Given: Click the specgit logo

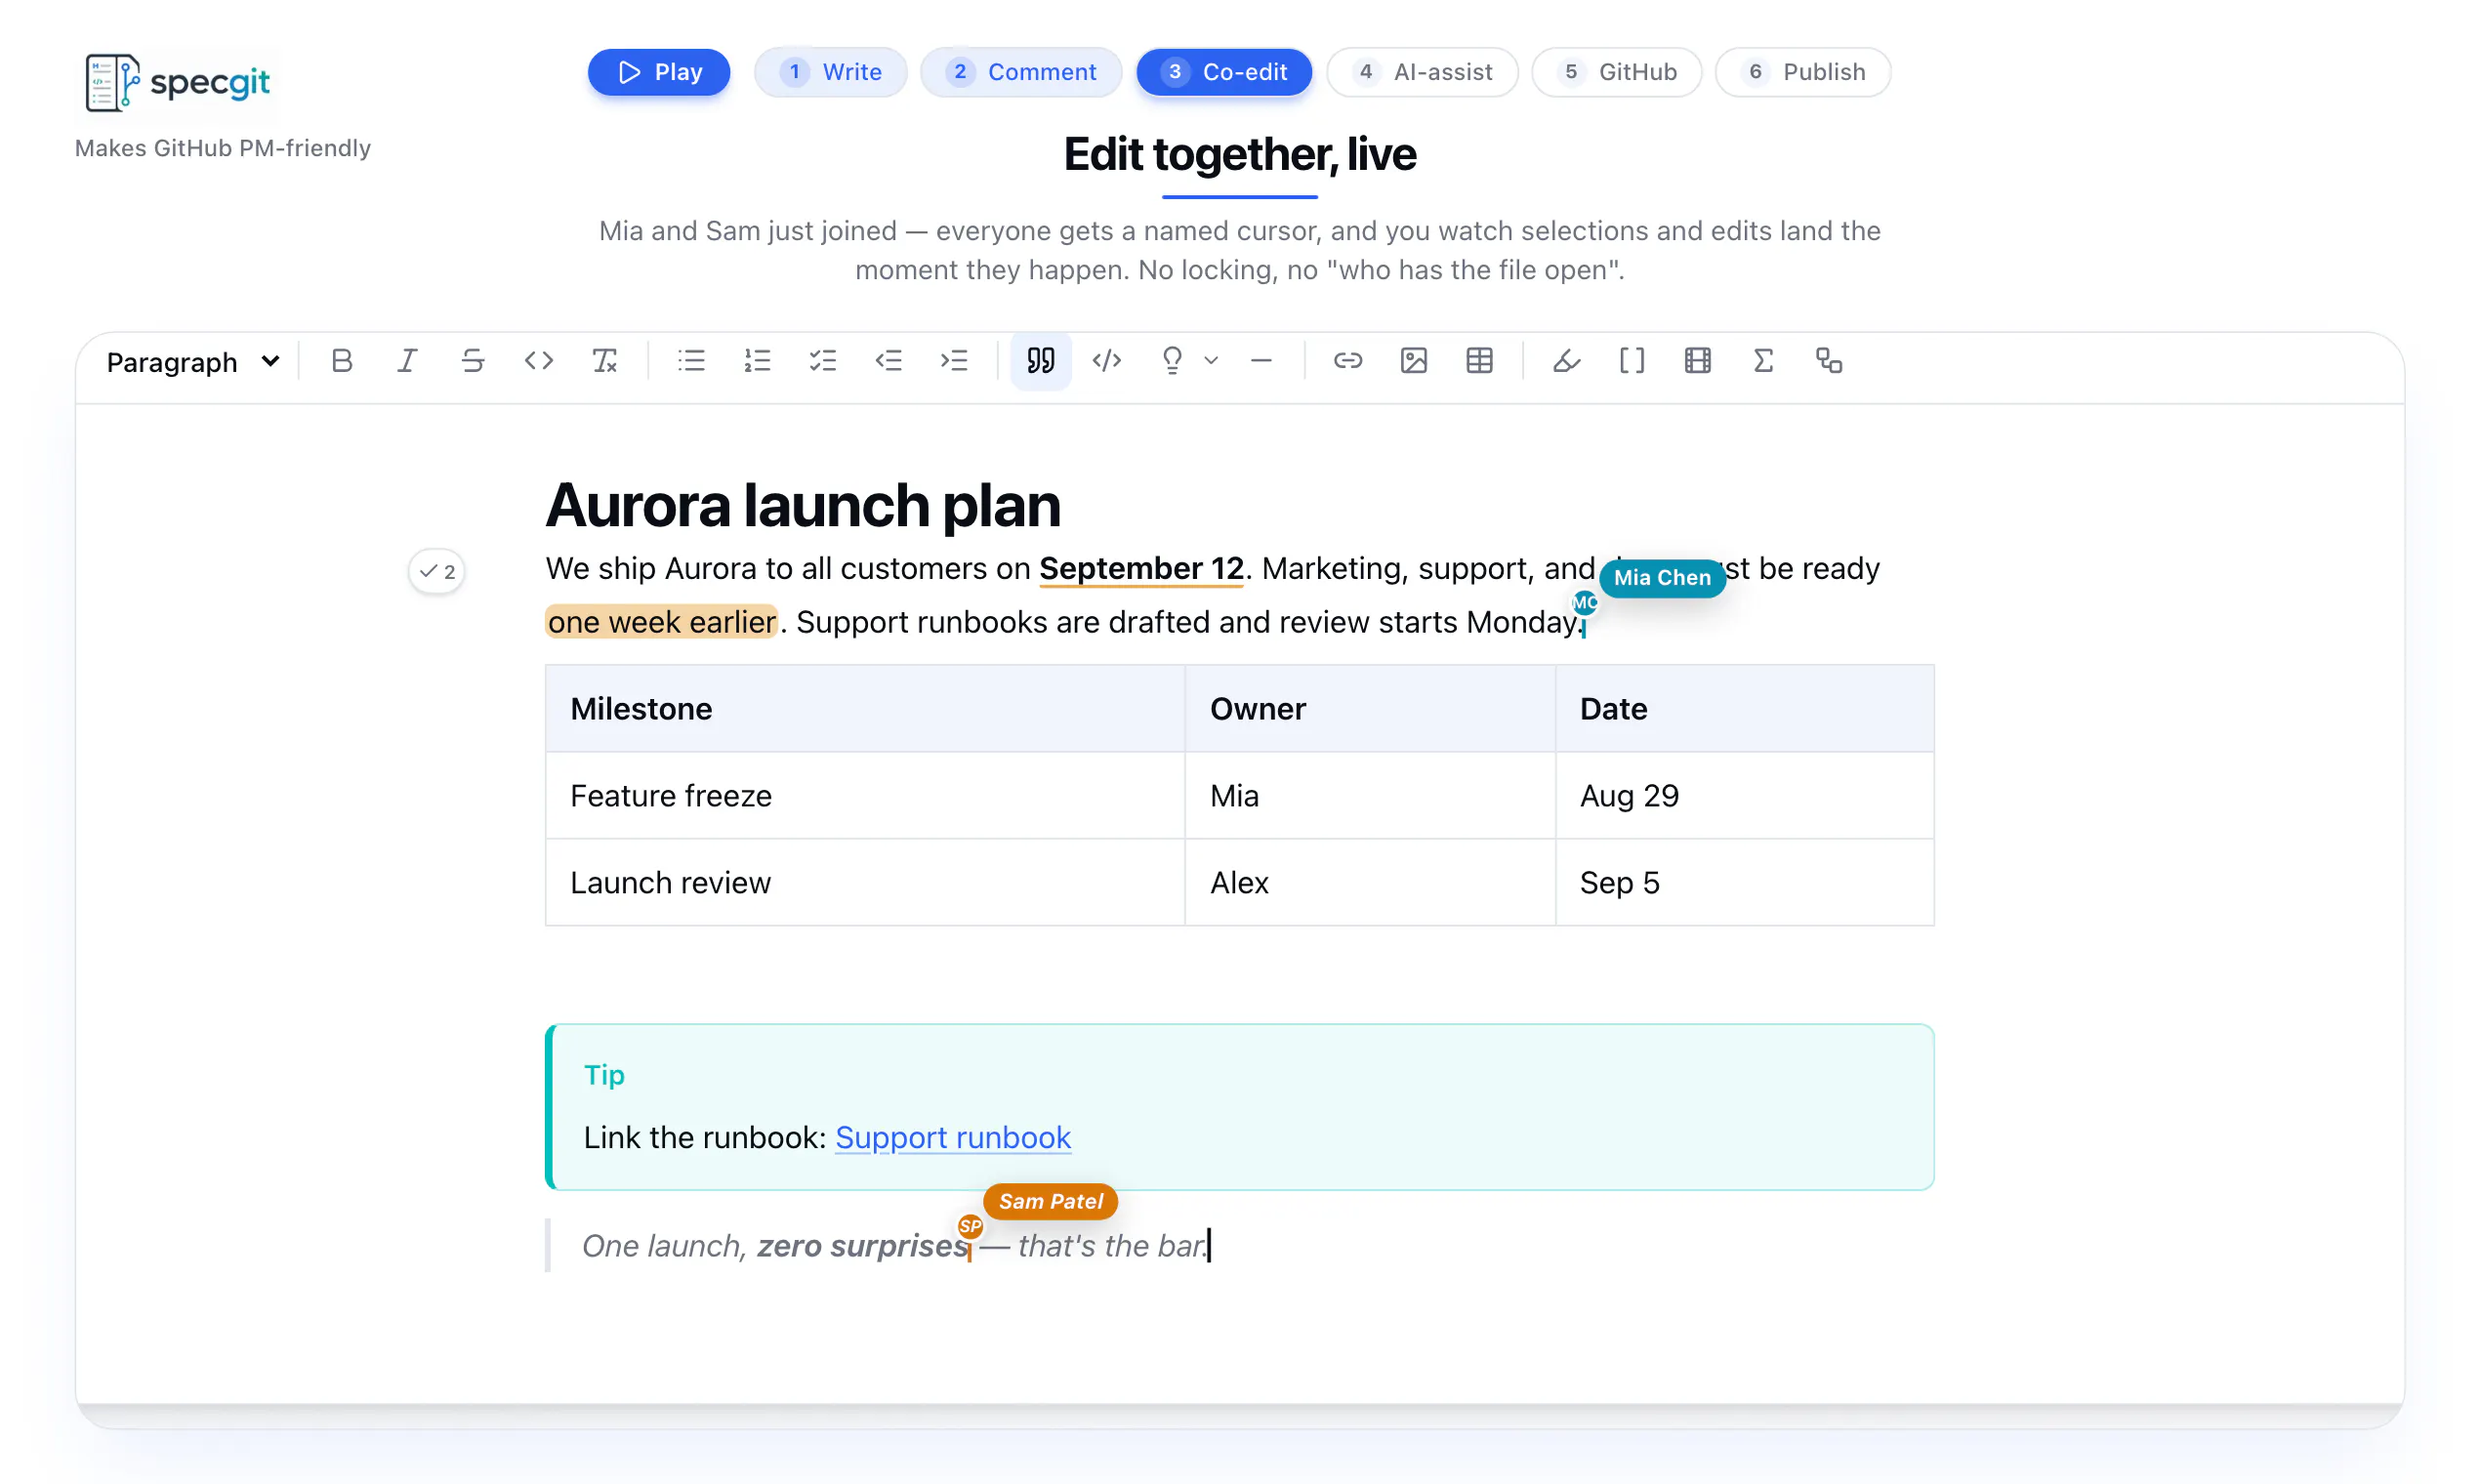Looking at the screenshot, I should pos(178,83).
